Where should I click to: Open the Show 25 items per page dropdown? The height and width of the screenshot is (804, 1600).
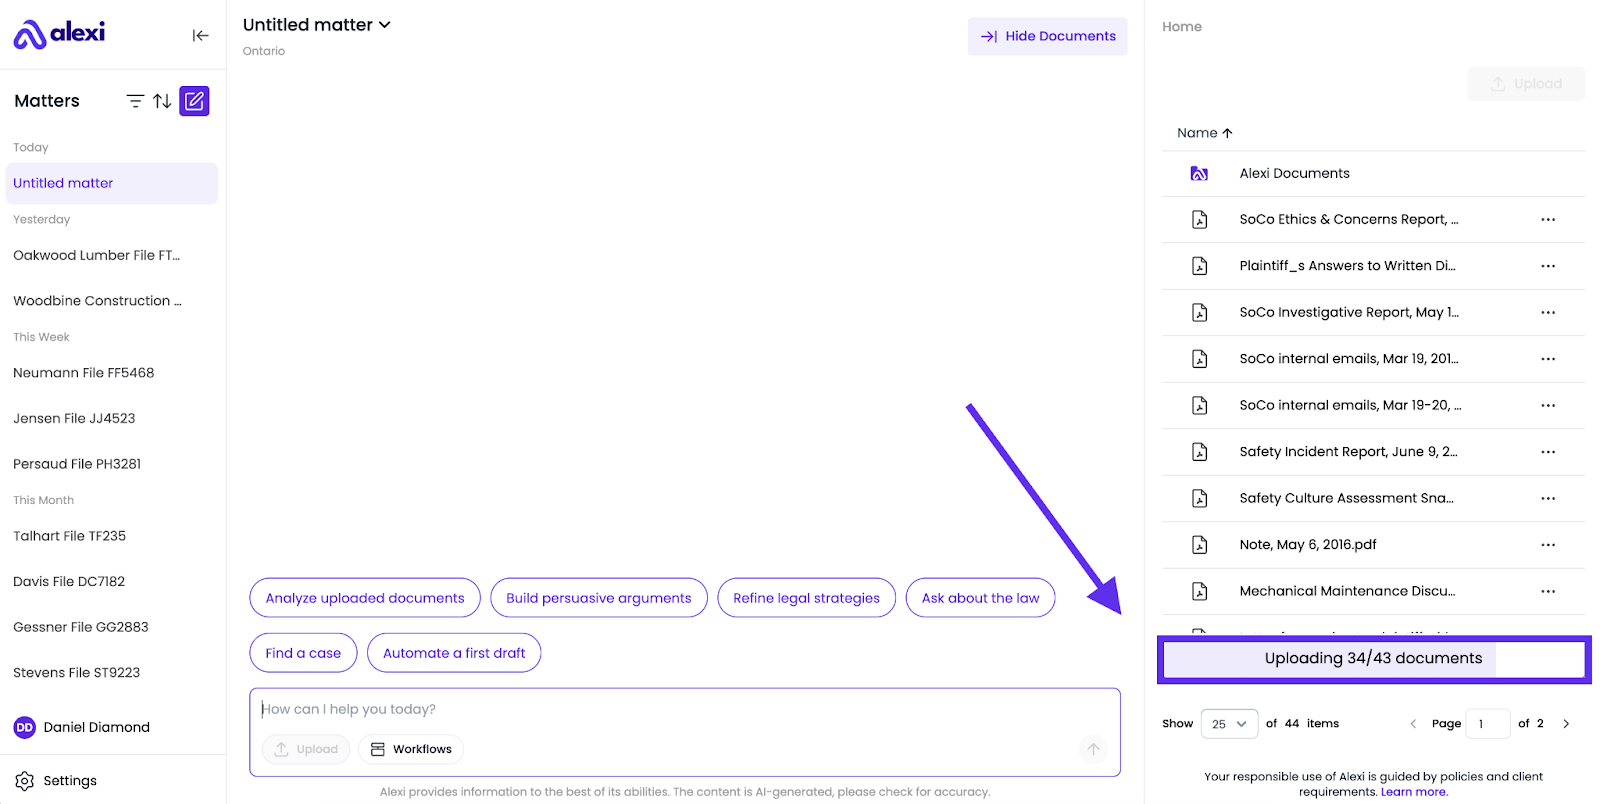[1229, 724]
